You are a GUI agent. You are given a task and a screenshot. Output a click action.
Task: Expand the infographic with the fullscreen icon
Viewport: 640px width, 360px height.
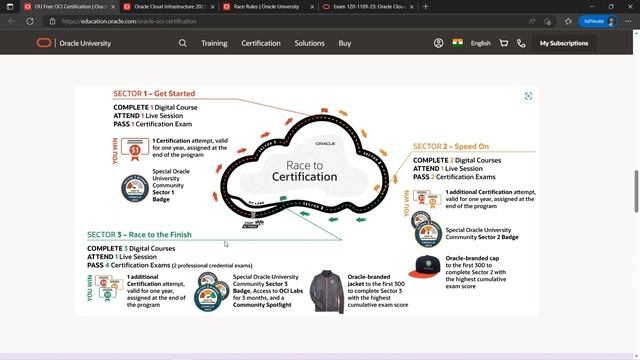(x=528, y=96)
